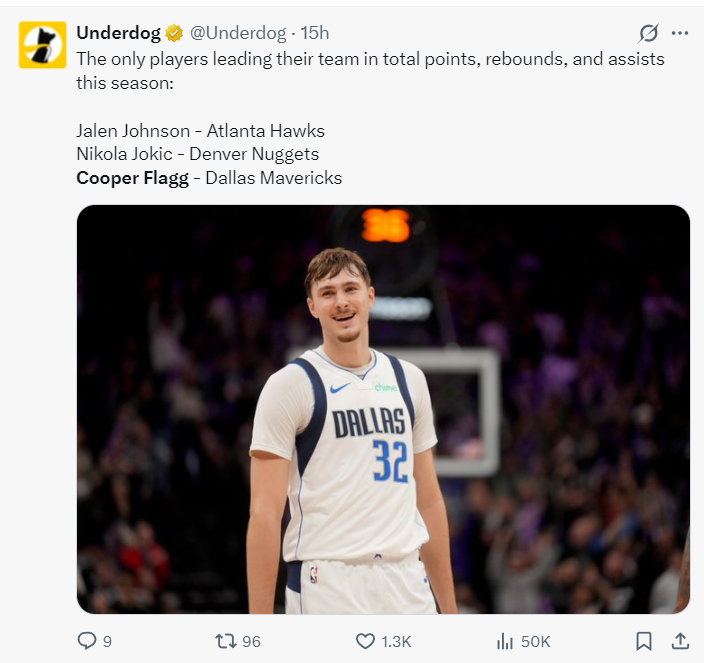Click the reply count of 9
The image size is (704, 663).
[107, 641]
